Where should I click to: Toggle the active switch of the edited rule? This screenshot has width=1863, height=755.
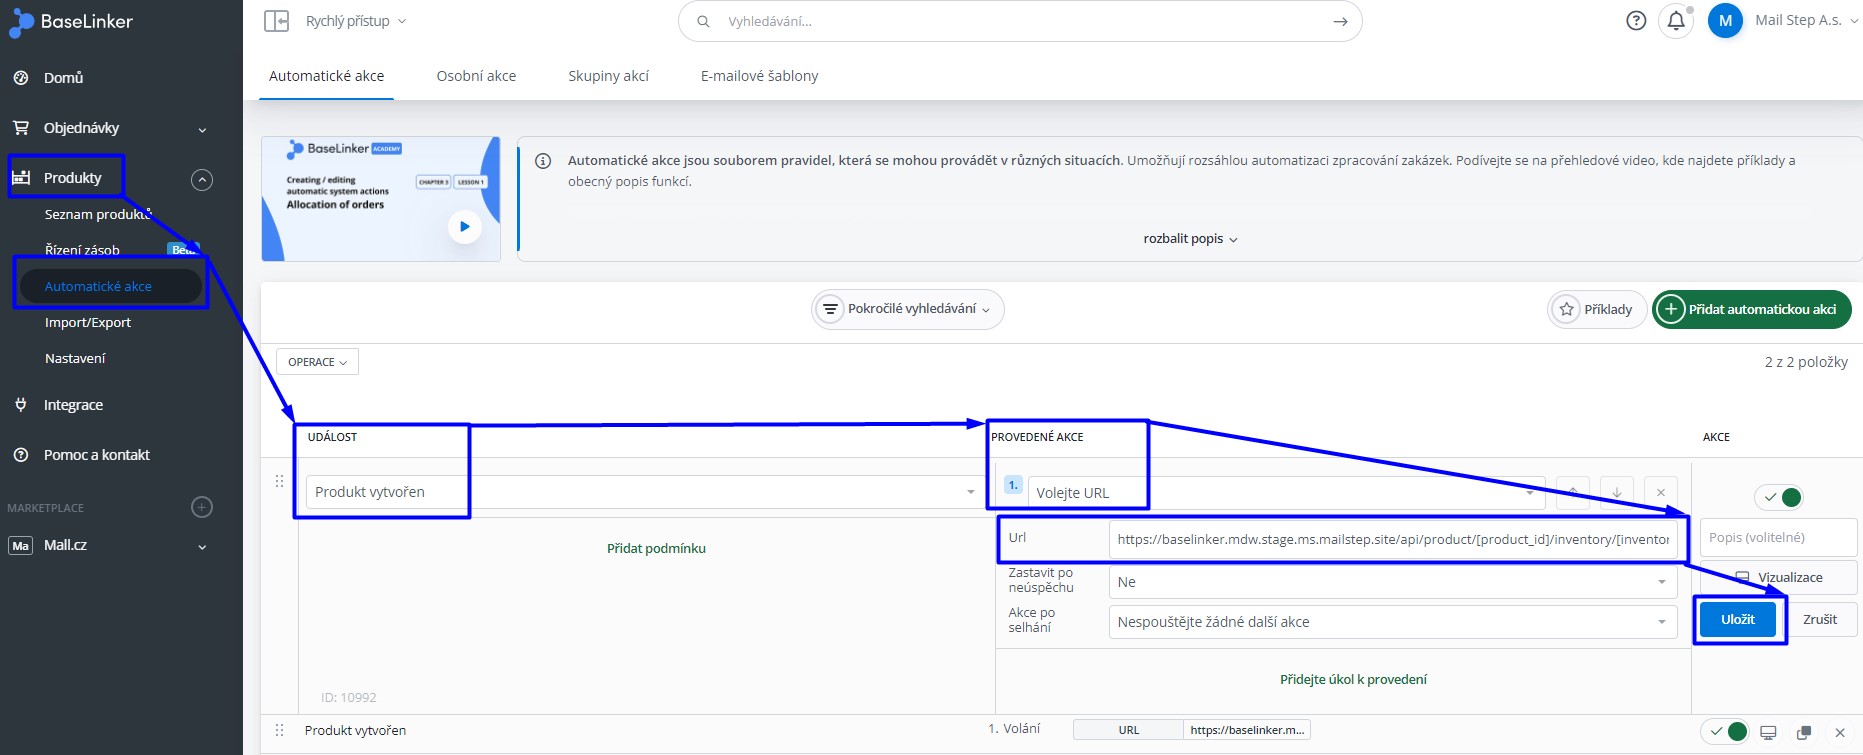pyautogui.click(x=1780, y=497)
